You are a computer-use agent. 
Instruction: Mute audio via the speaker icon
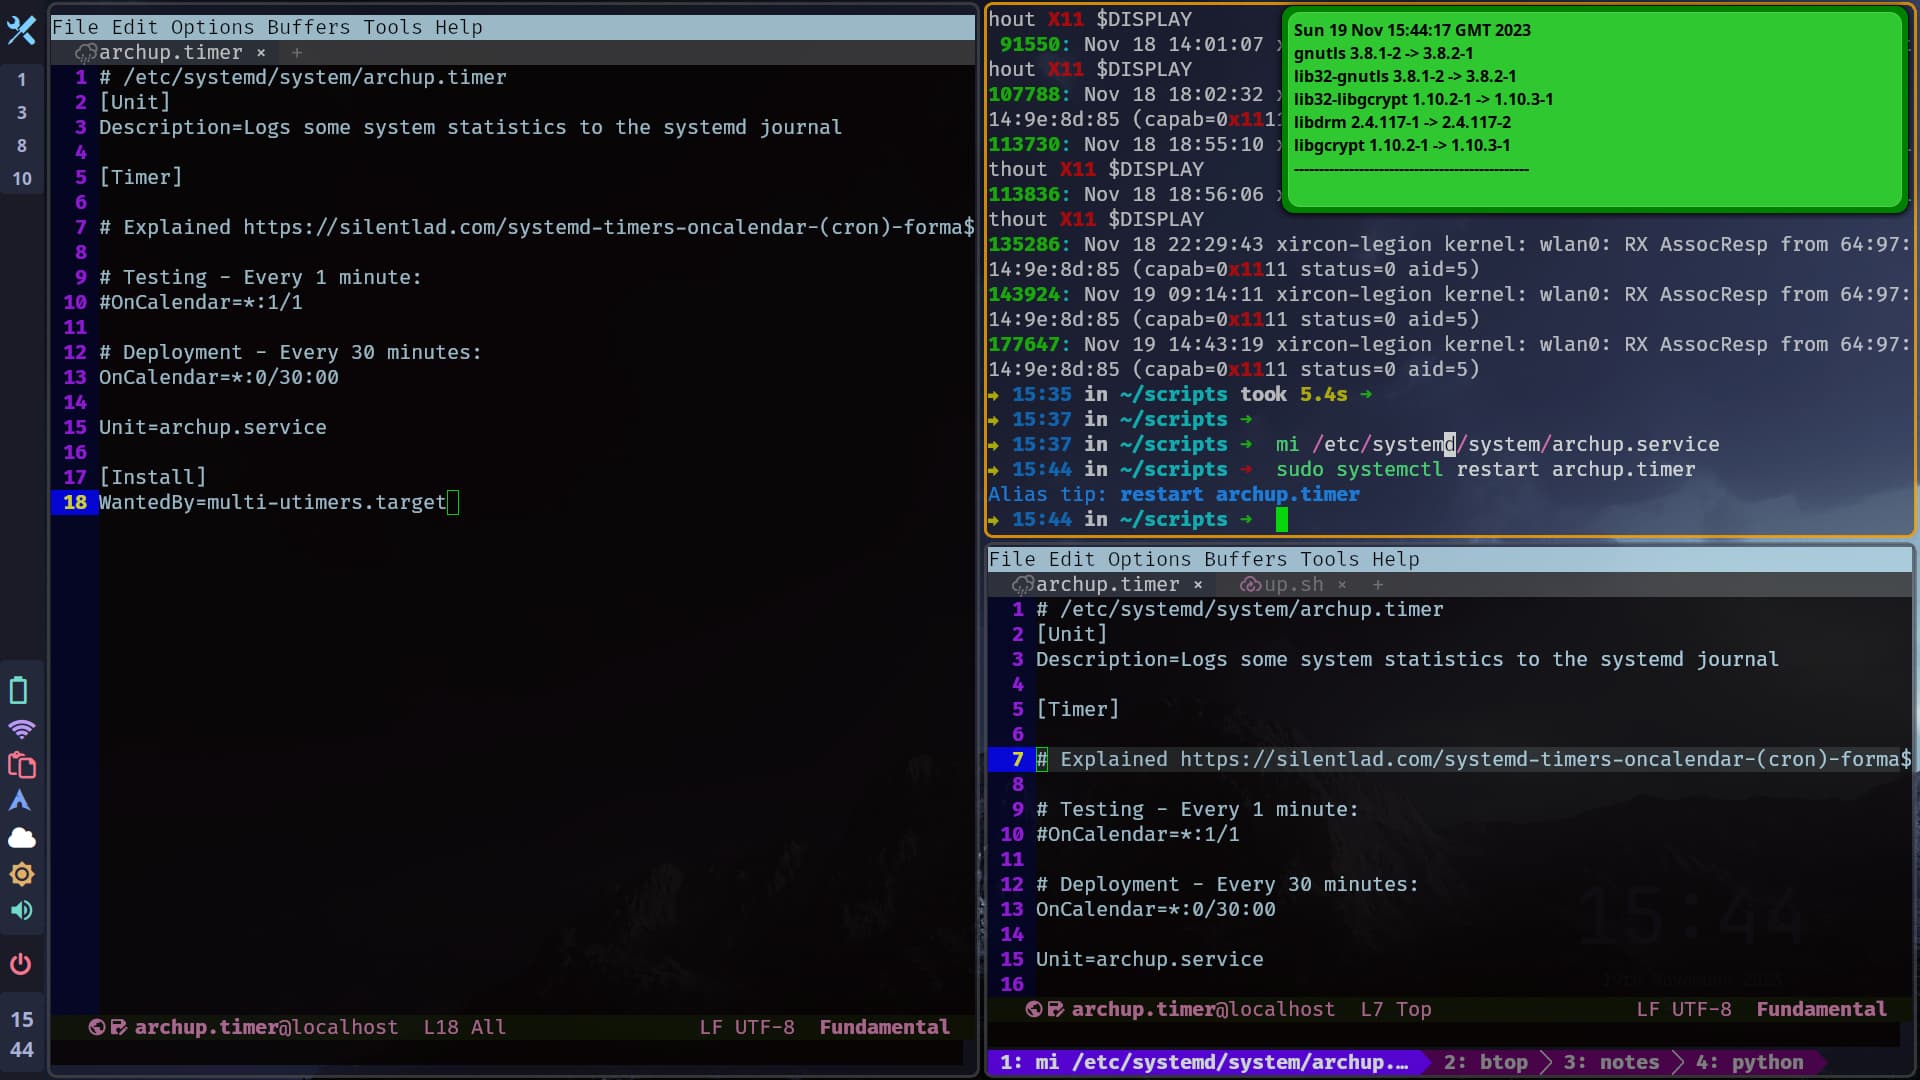point(21,910)
